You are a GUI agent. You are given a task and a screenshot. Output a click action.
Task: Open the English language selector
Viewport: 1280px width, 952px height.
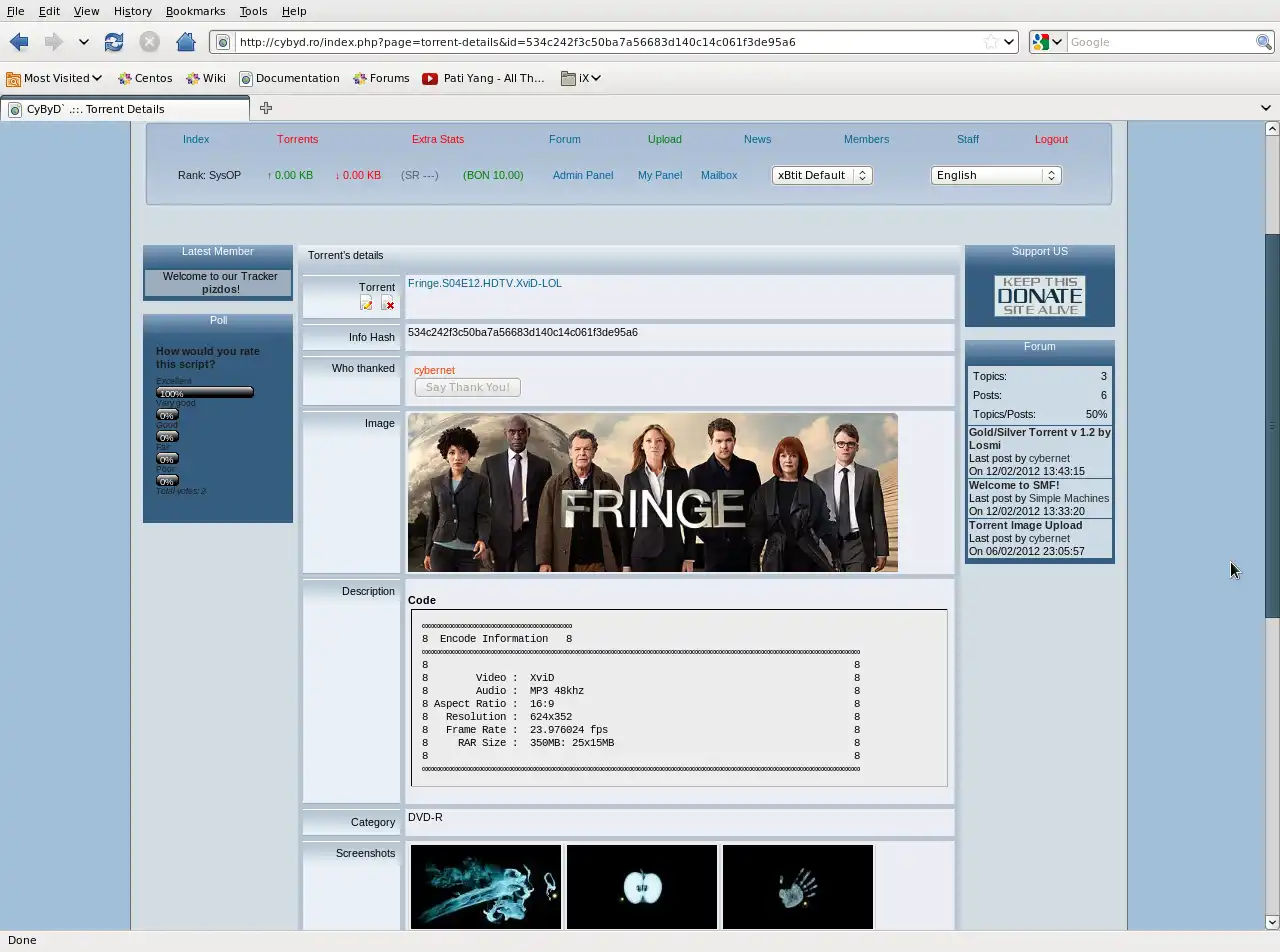click(x=995, y=175)
